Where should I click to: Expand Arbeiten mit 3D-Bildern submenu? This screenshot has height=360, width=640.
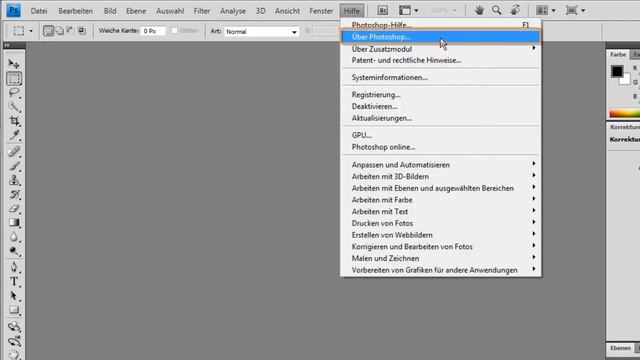441,176
